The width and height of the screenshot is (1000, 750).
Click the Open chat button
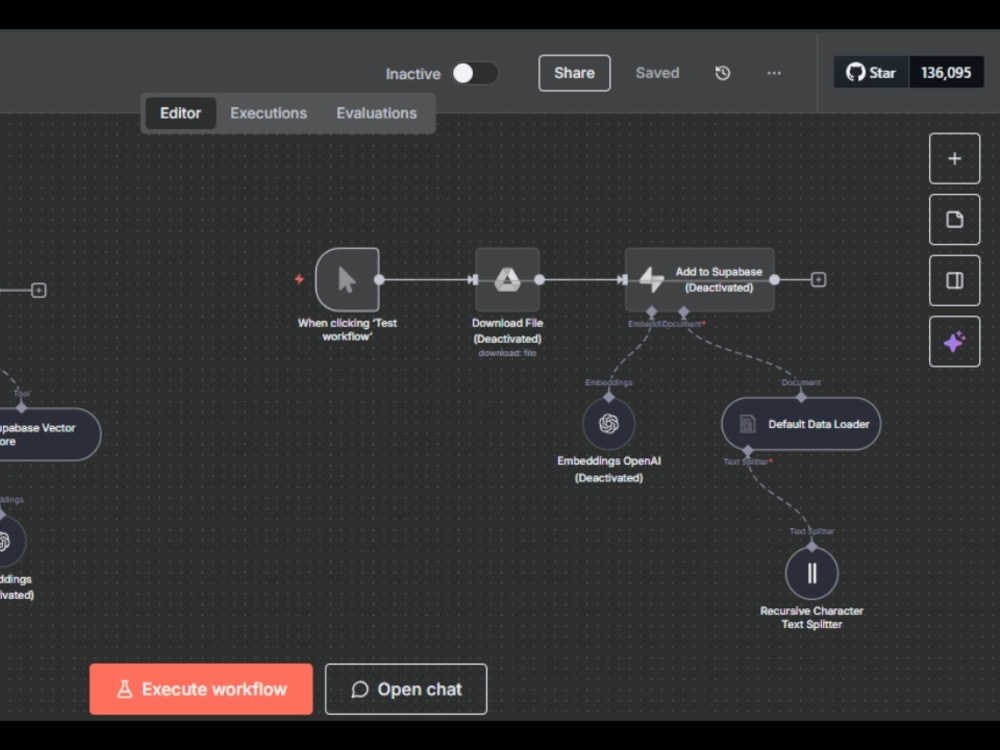tap(406, 689)
